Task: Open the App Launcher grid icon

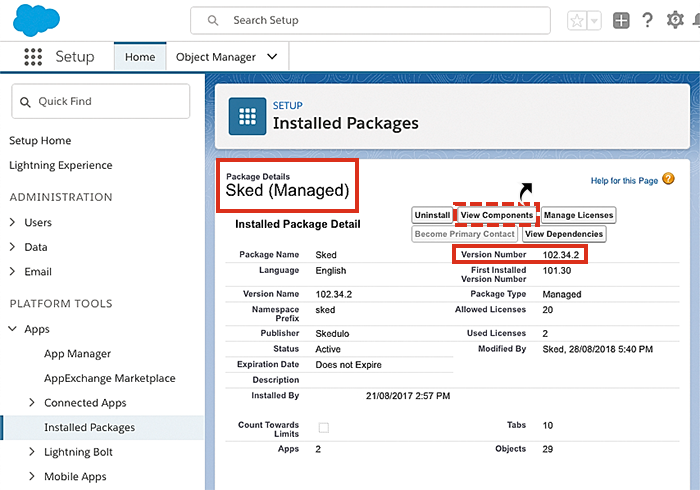Action: (33, 57)
